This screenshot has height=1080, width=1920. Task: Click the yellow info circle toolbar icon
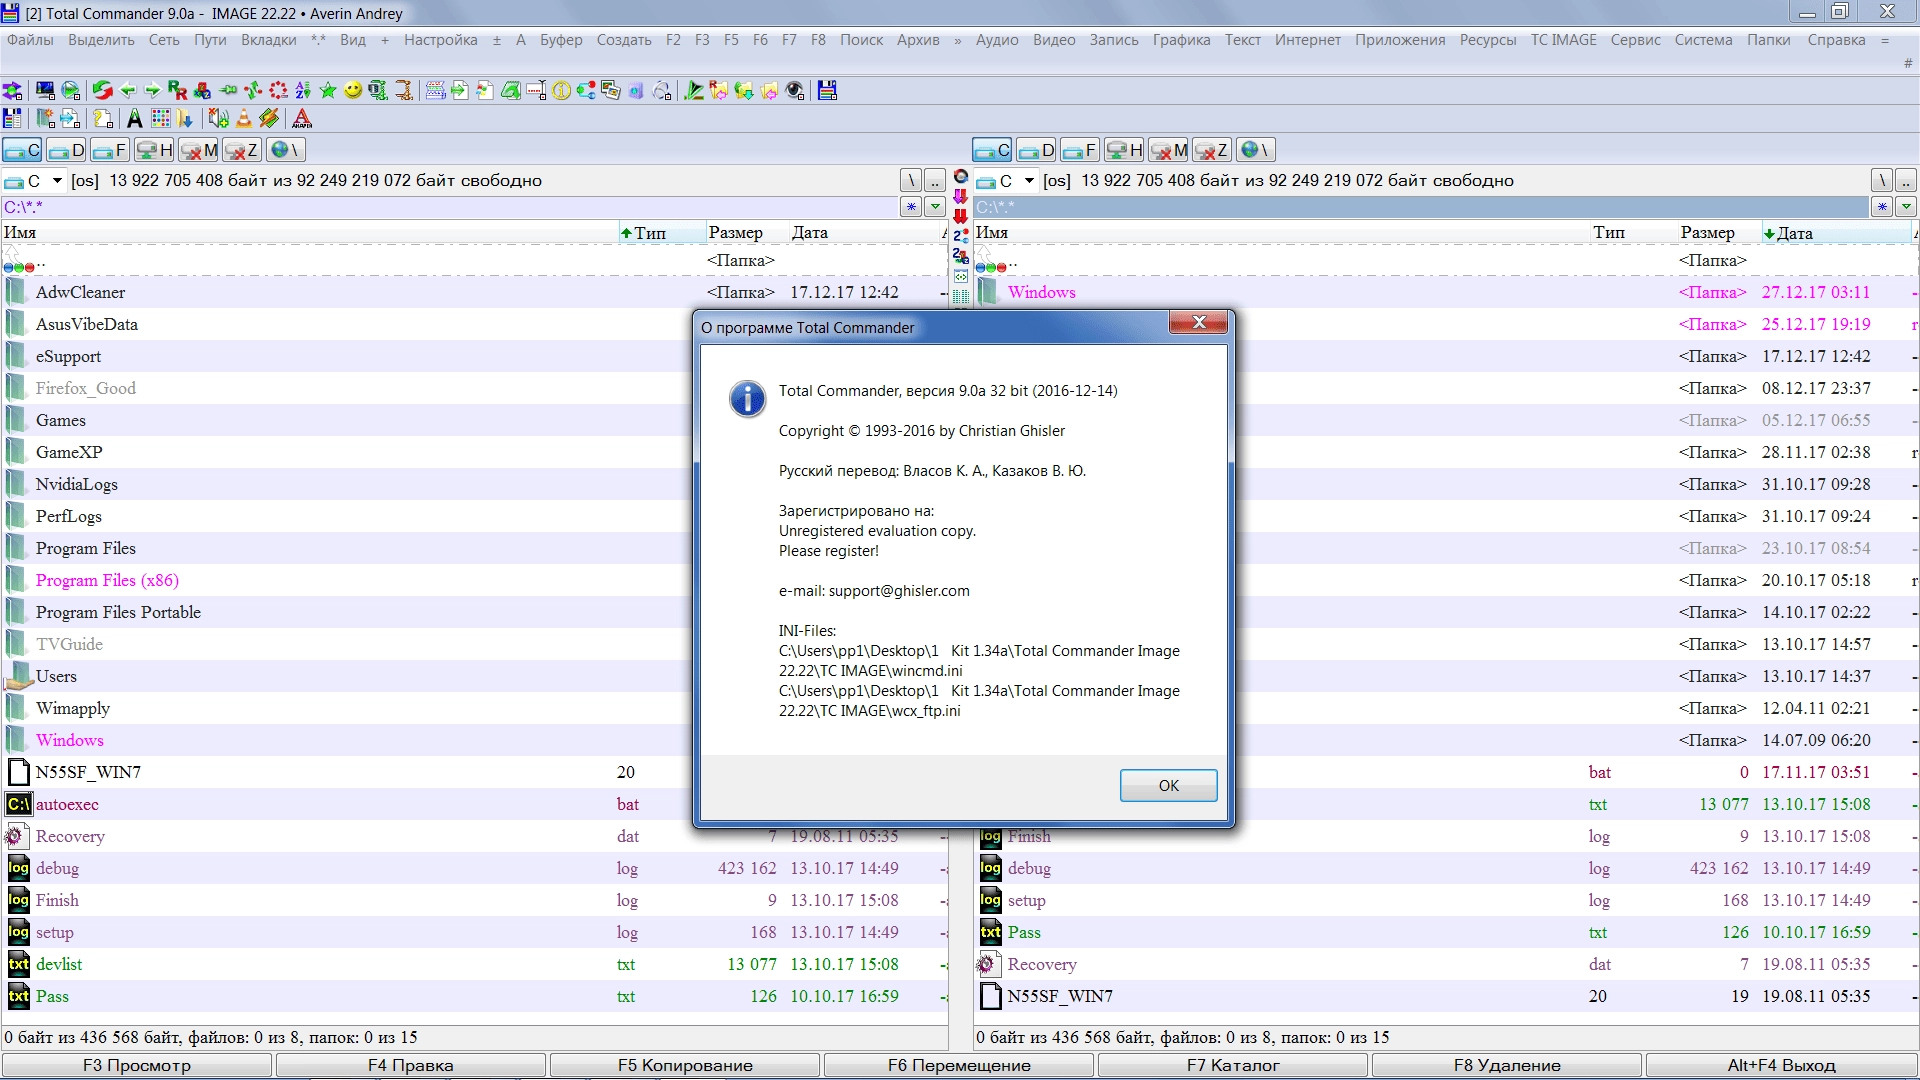pyautogui.click(x=561, y=91)
